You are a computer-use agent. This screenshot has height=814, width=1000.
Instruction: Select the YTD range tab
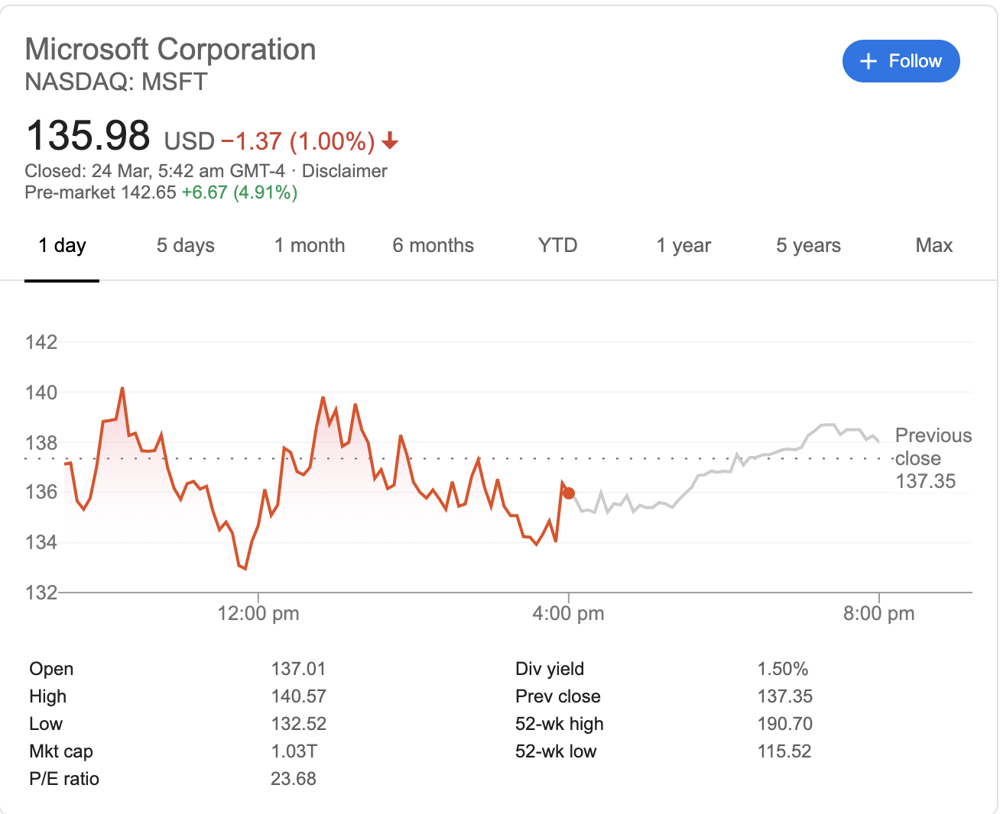pos(557,246)
